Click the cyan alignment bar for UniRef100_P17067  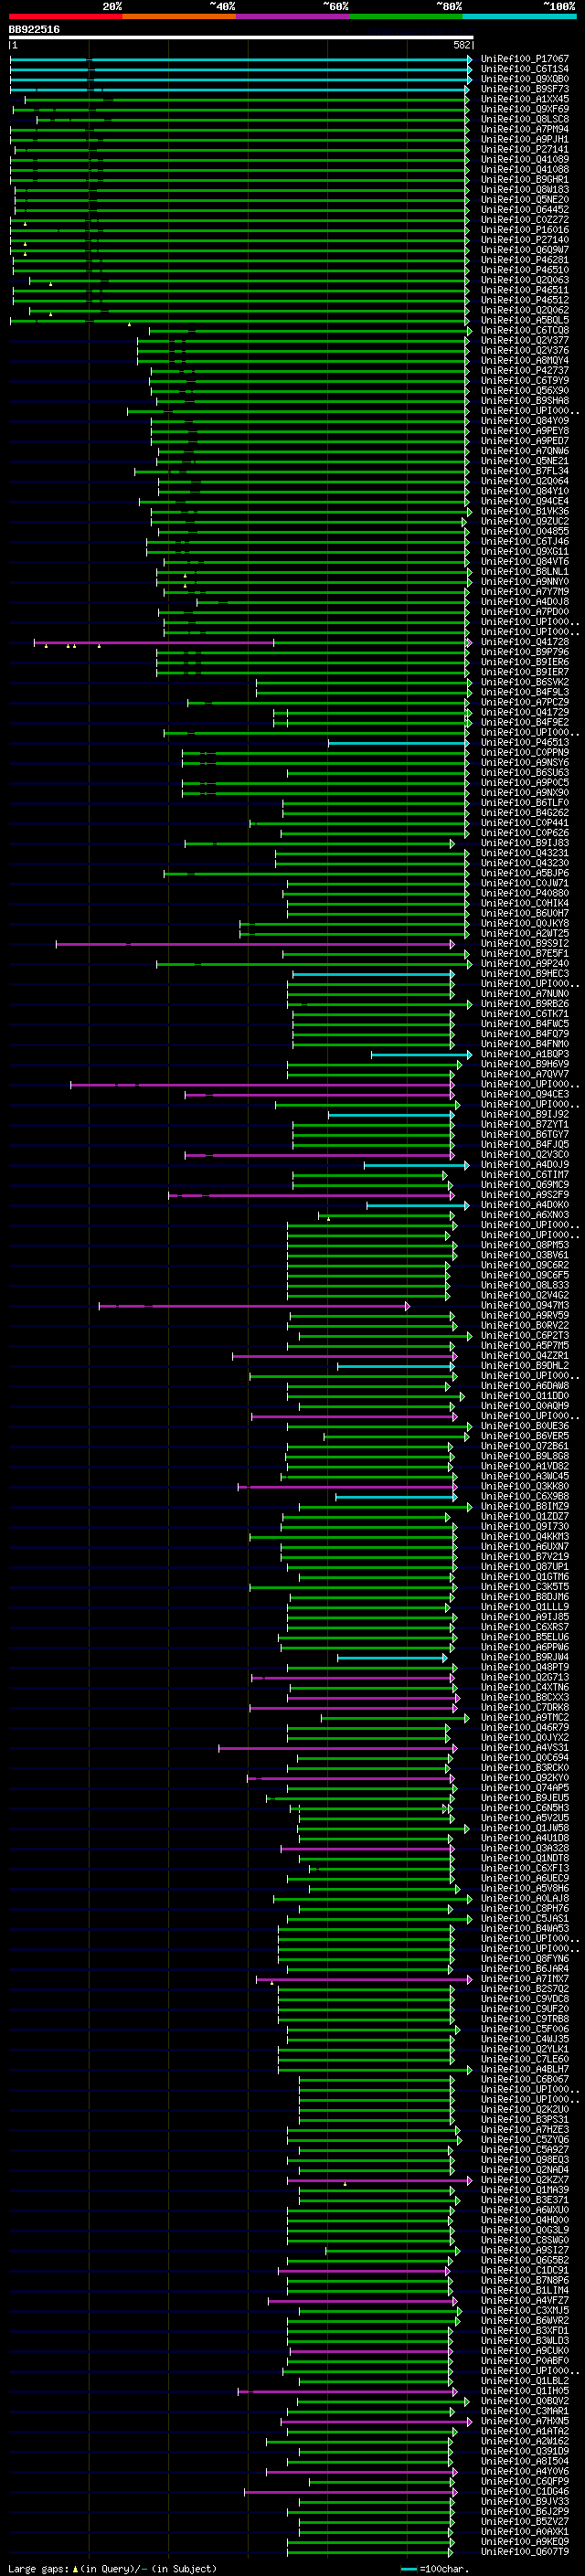240,59
